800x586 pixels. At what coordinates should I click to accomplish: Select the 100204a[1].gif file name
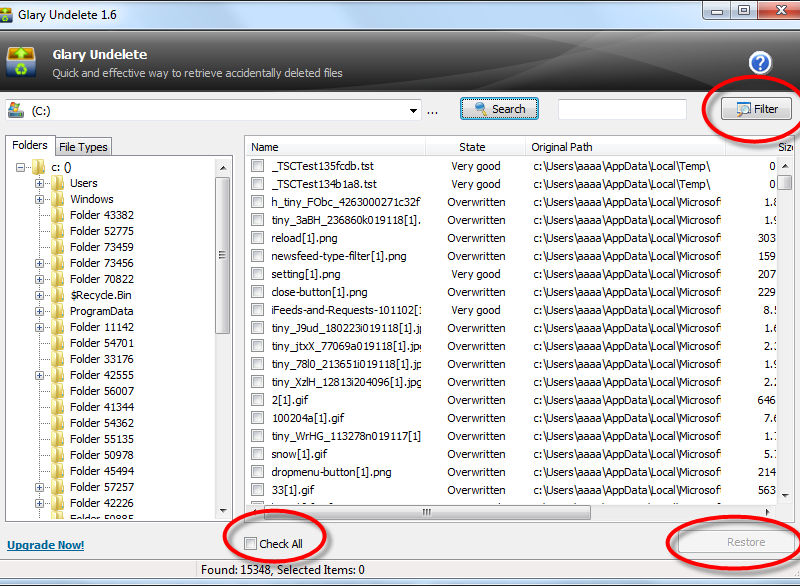tap(308, 418)
